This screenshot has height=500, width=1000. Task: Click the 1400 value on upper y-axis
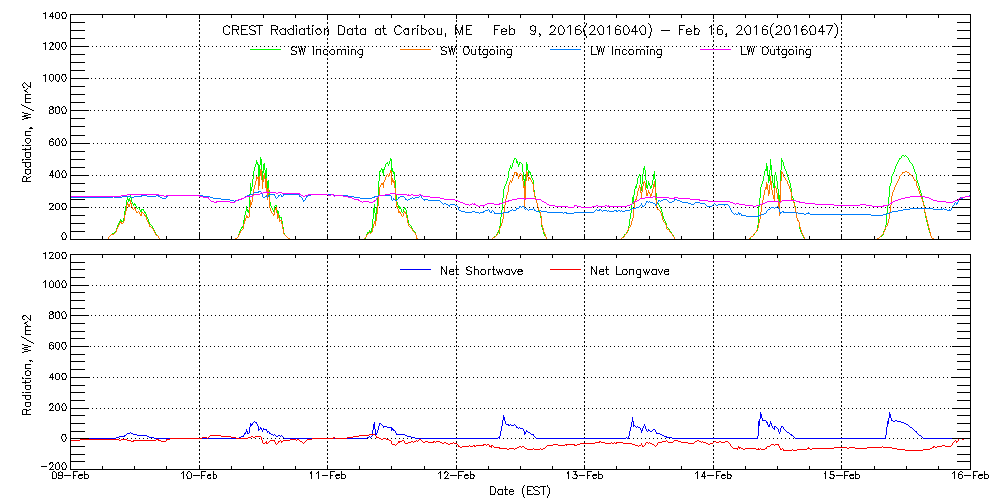[54, 17]
